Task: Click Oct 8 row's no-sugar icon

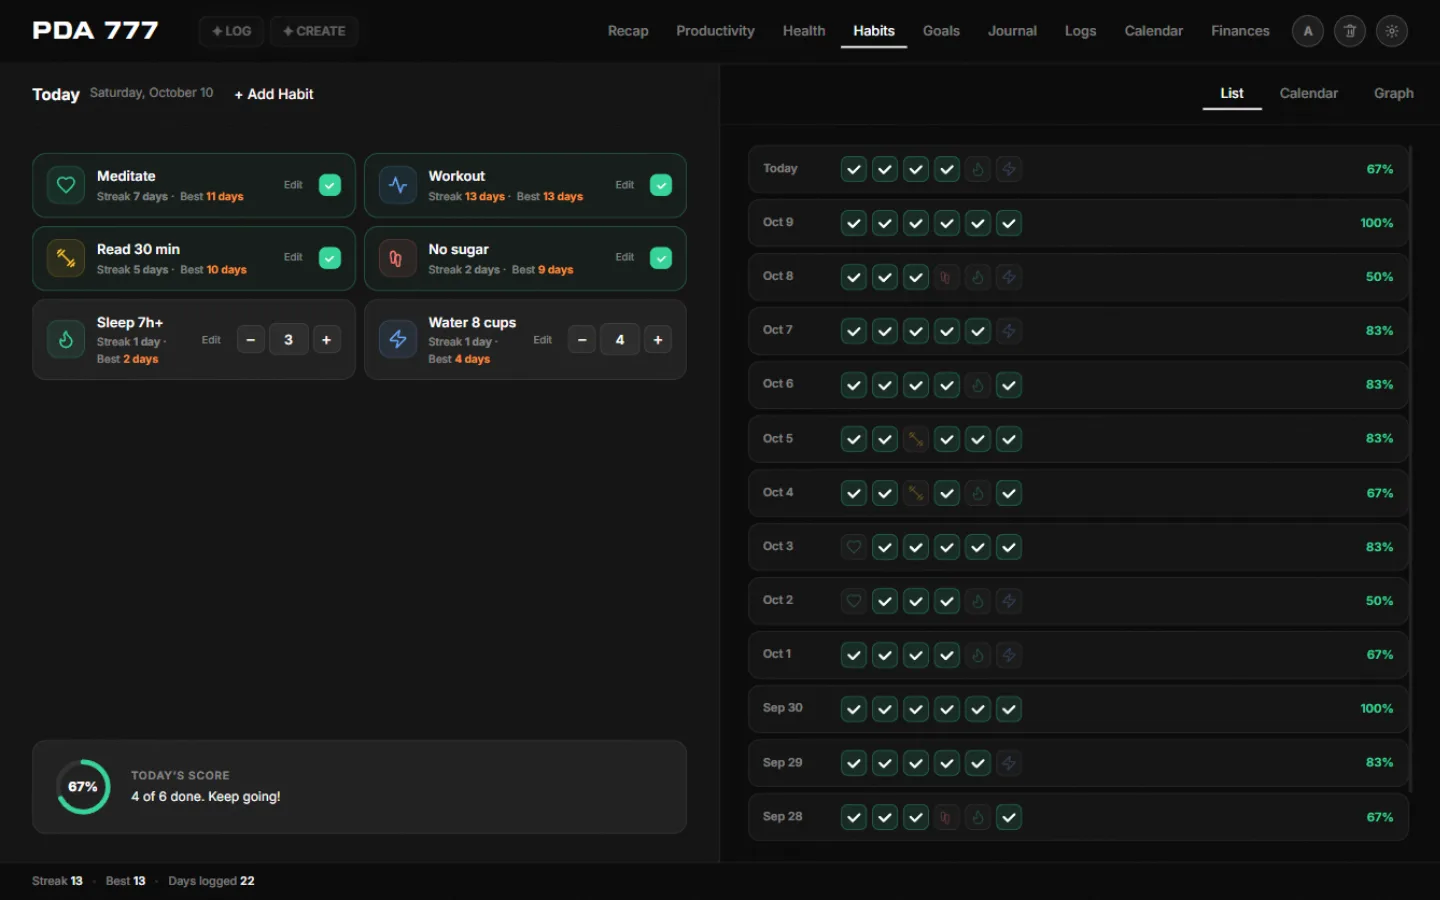Action: click(947, 277)
